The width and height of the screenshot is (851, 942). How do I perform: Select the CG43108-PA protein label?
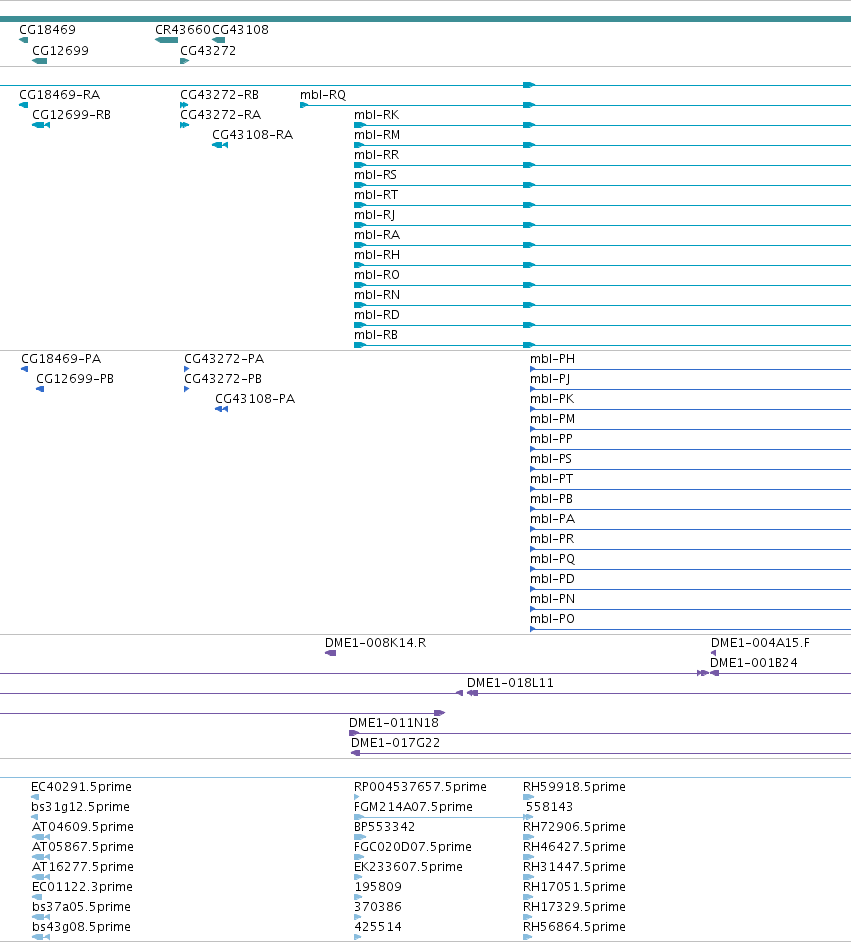[x=255, y=398]
